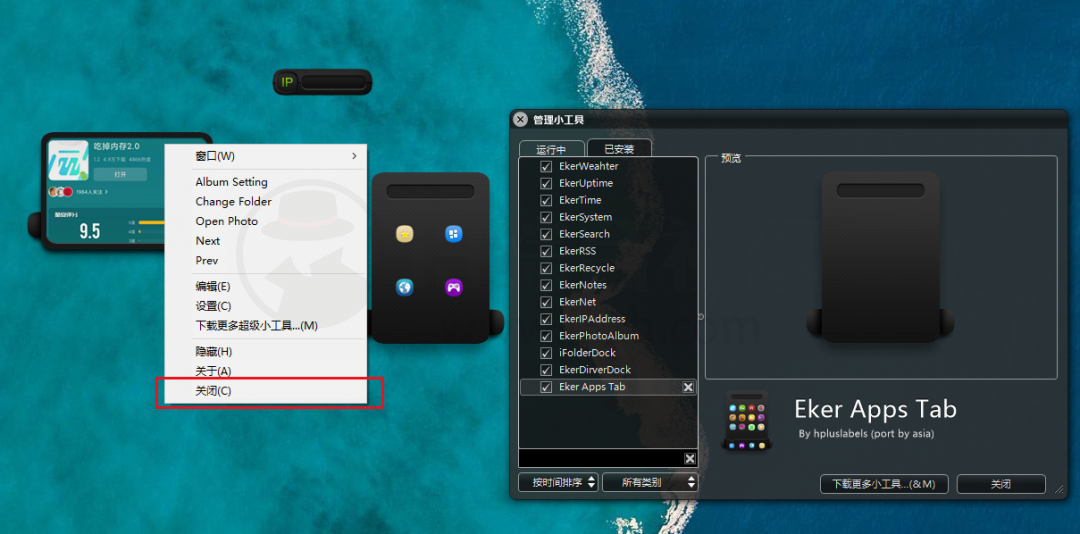
Task: Toggle the EkerSearch checkbox
Action: coord(546,234)
